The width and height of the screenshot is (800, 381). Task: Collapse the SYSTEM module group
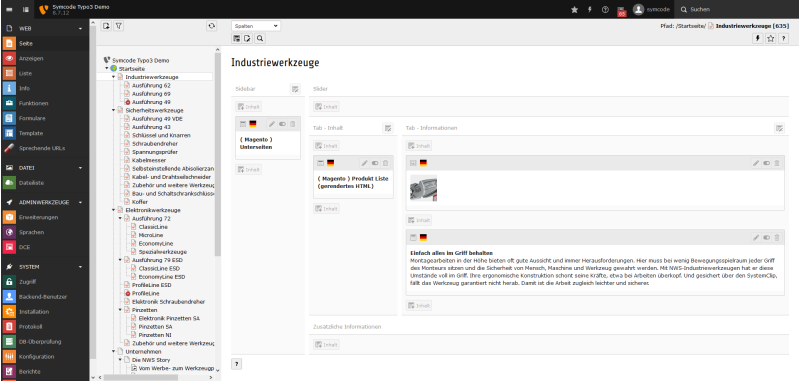[x=44, y=267]
